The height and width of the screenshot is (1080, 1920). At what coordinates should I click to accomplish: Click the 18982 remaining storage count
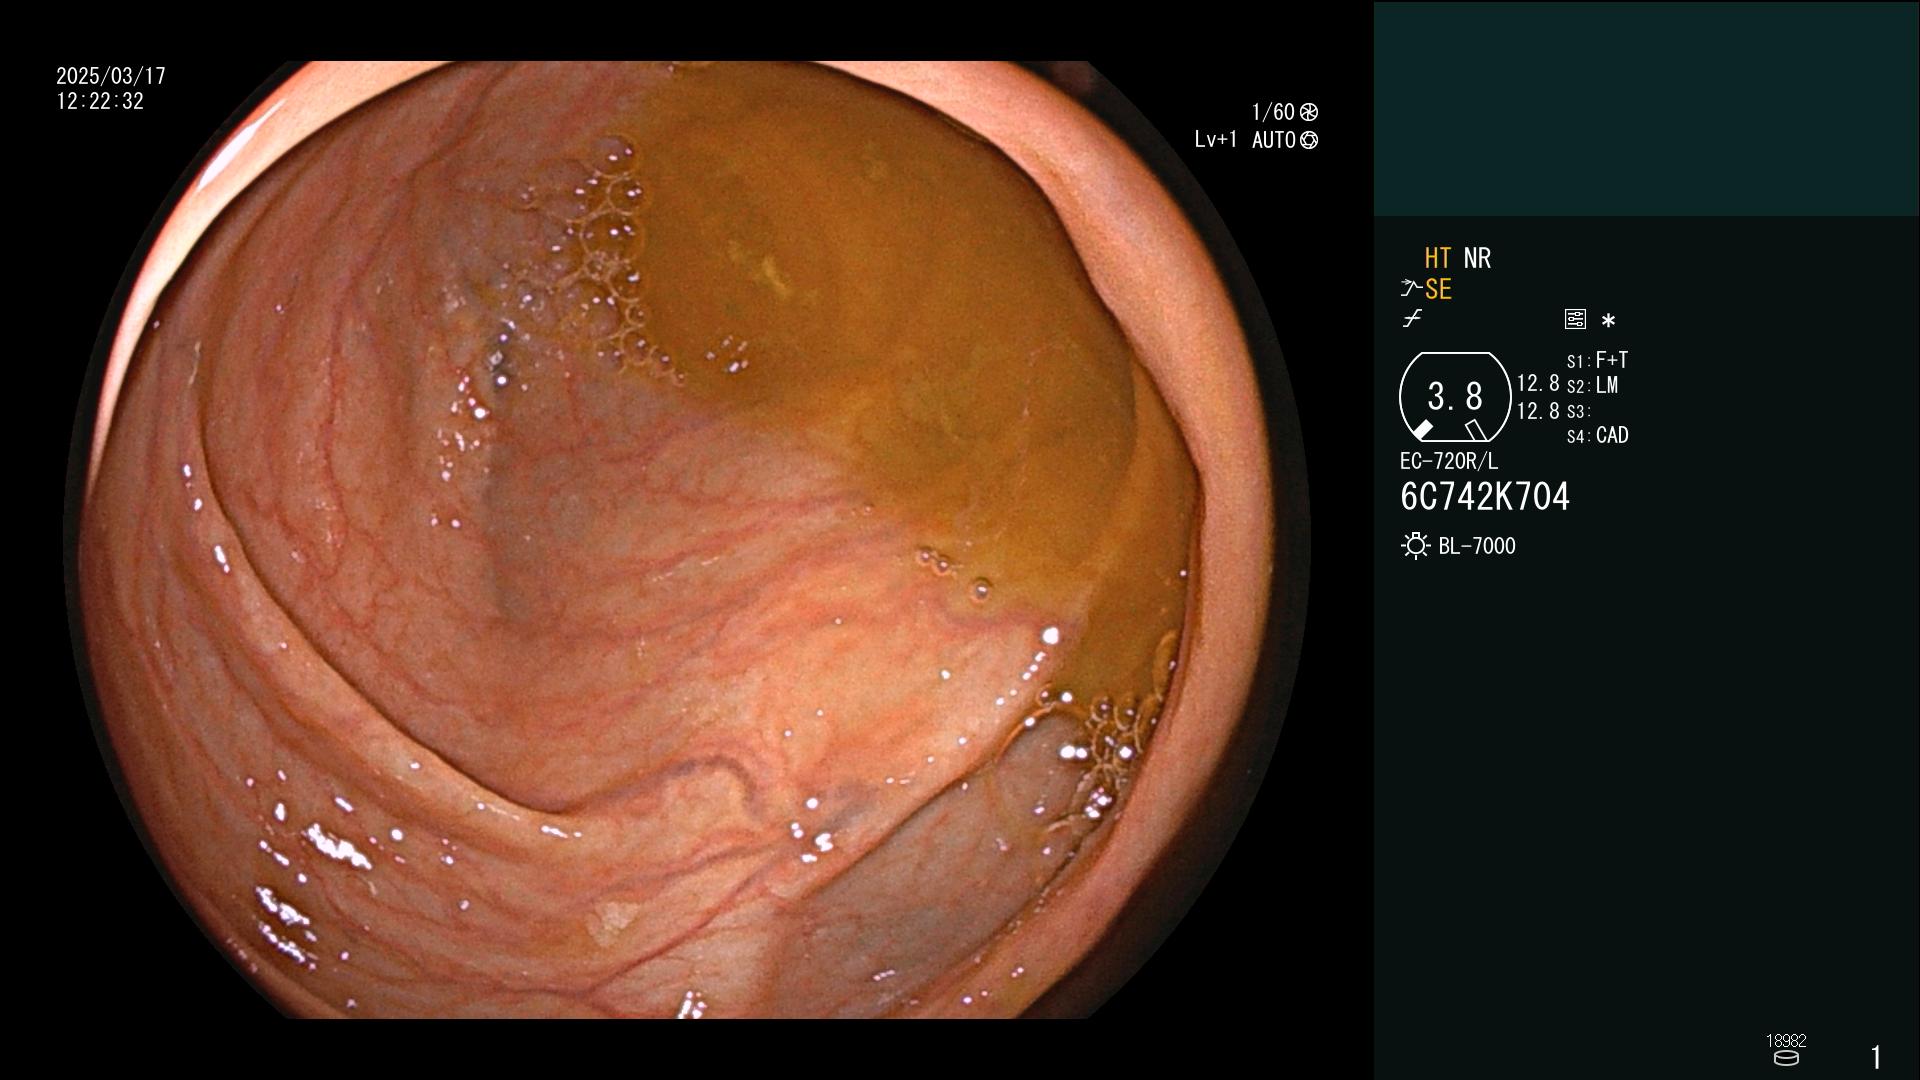(x=1786, y=1041)
